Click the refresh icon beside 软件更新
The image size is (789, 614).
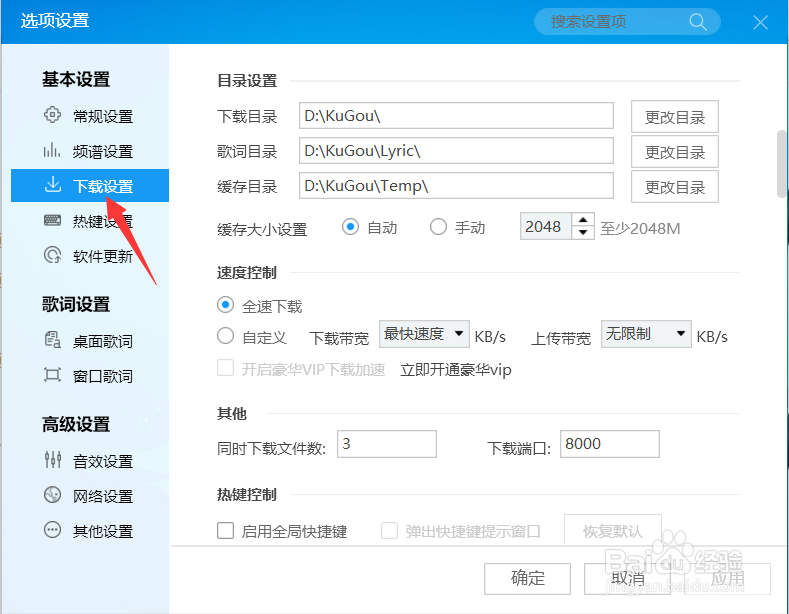52,255
